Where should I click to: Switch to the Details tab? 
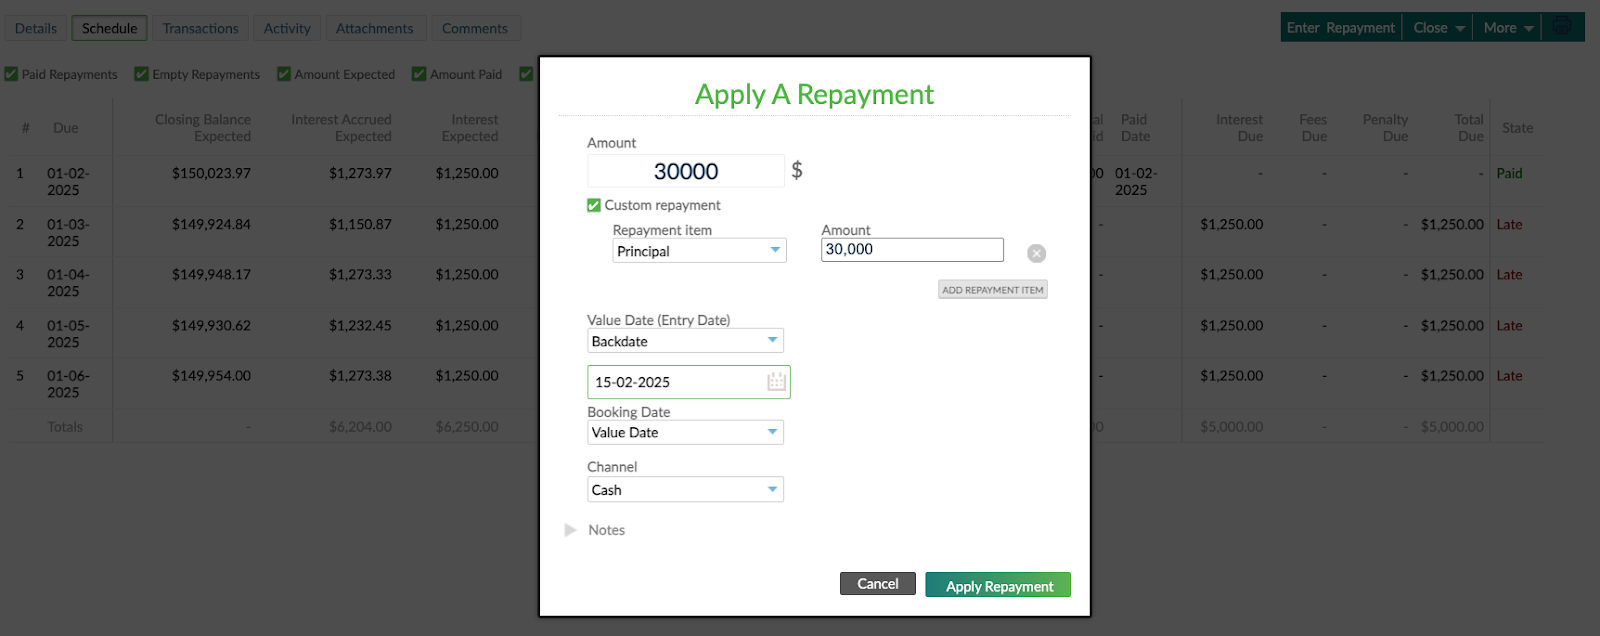(36, 28)
